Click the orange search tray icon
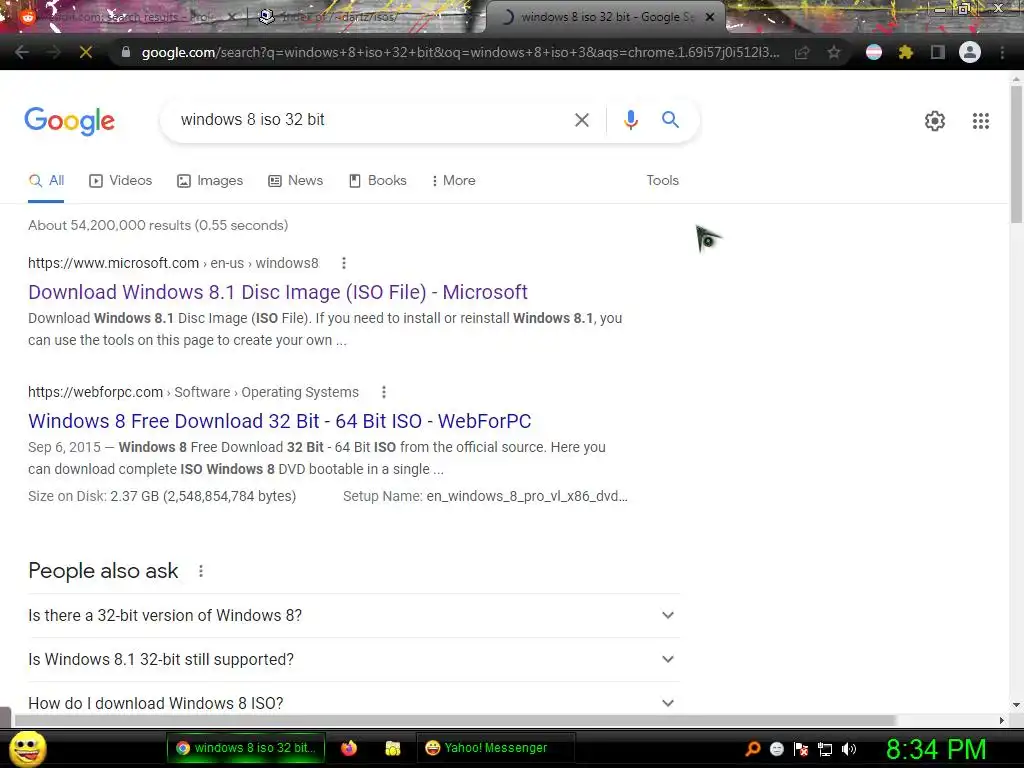 (x=753, y=749)
